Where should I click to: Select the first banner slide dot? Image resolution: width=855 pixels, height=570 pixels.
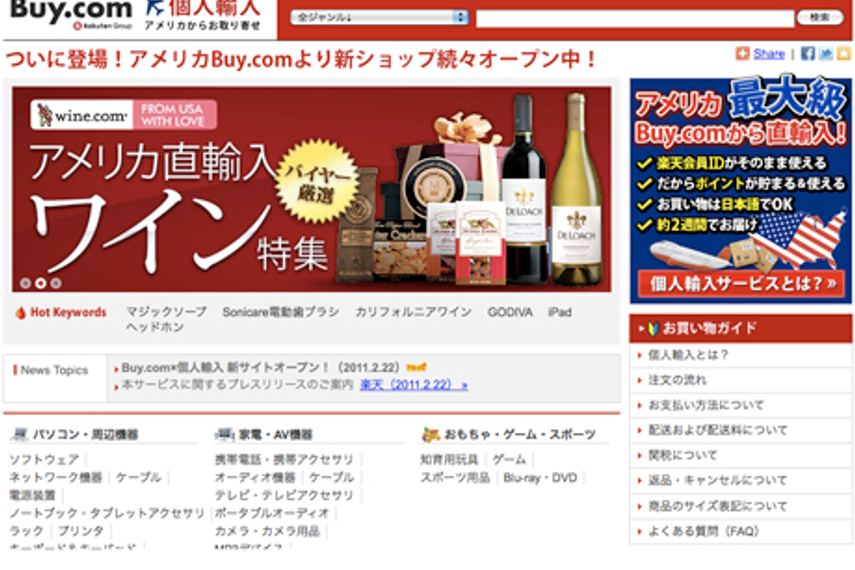(x=25, y=283)
